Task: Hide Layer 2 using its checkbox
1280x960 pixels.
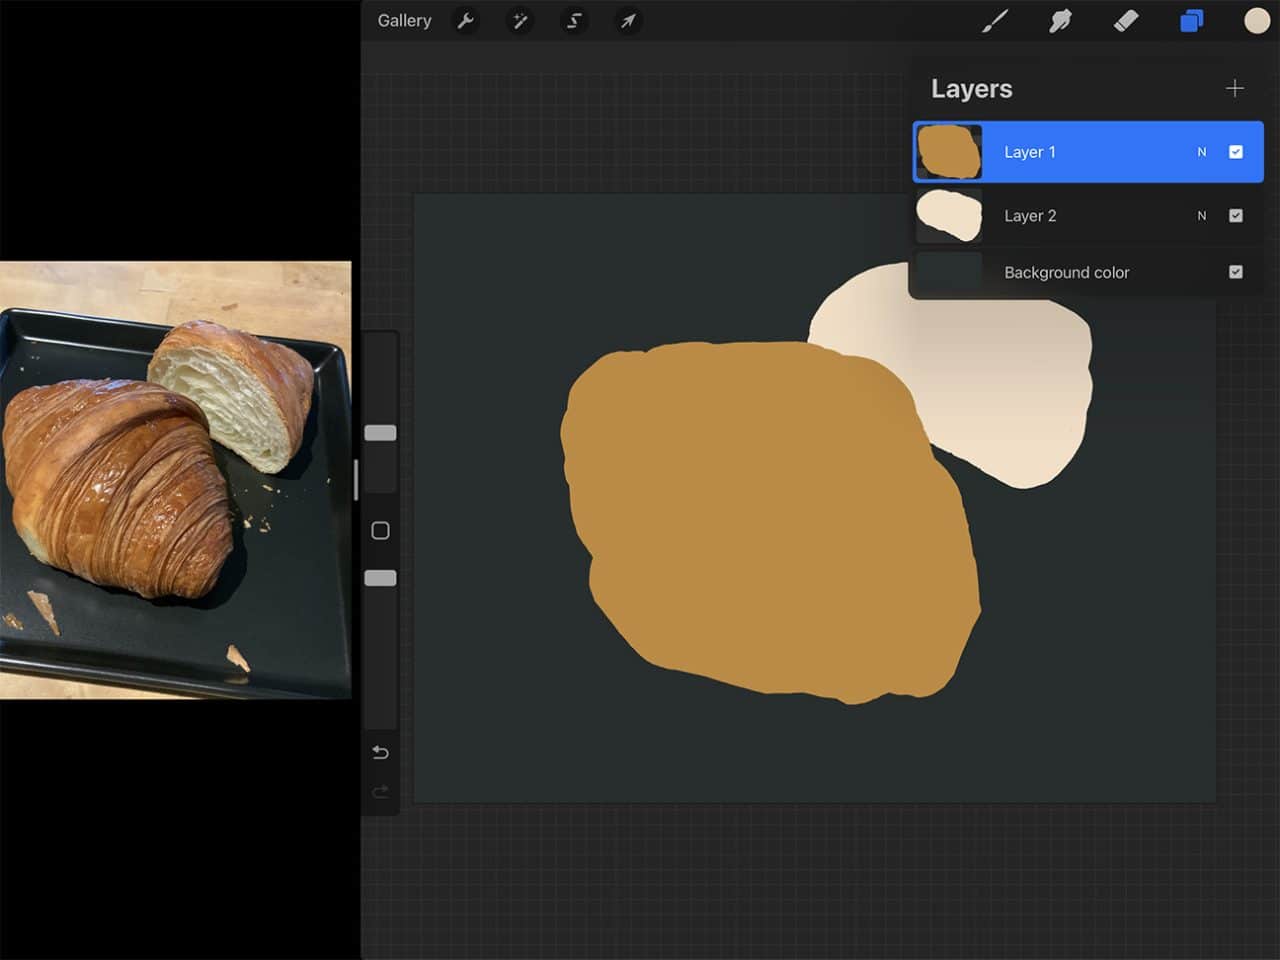Action: [1237, 215]
